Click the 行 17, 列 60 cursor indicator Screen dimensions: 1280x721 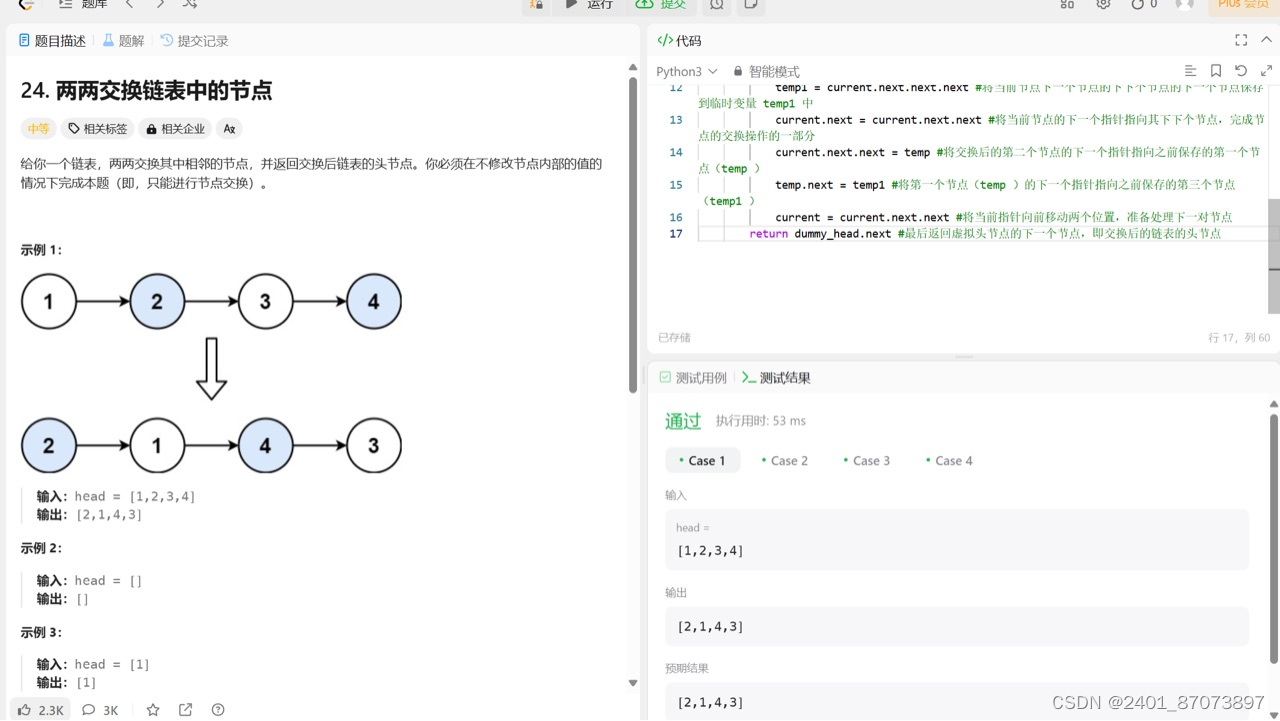pos(1239,338)
